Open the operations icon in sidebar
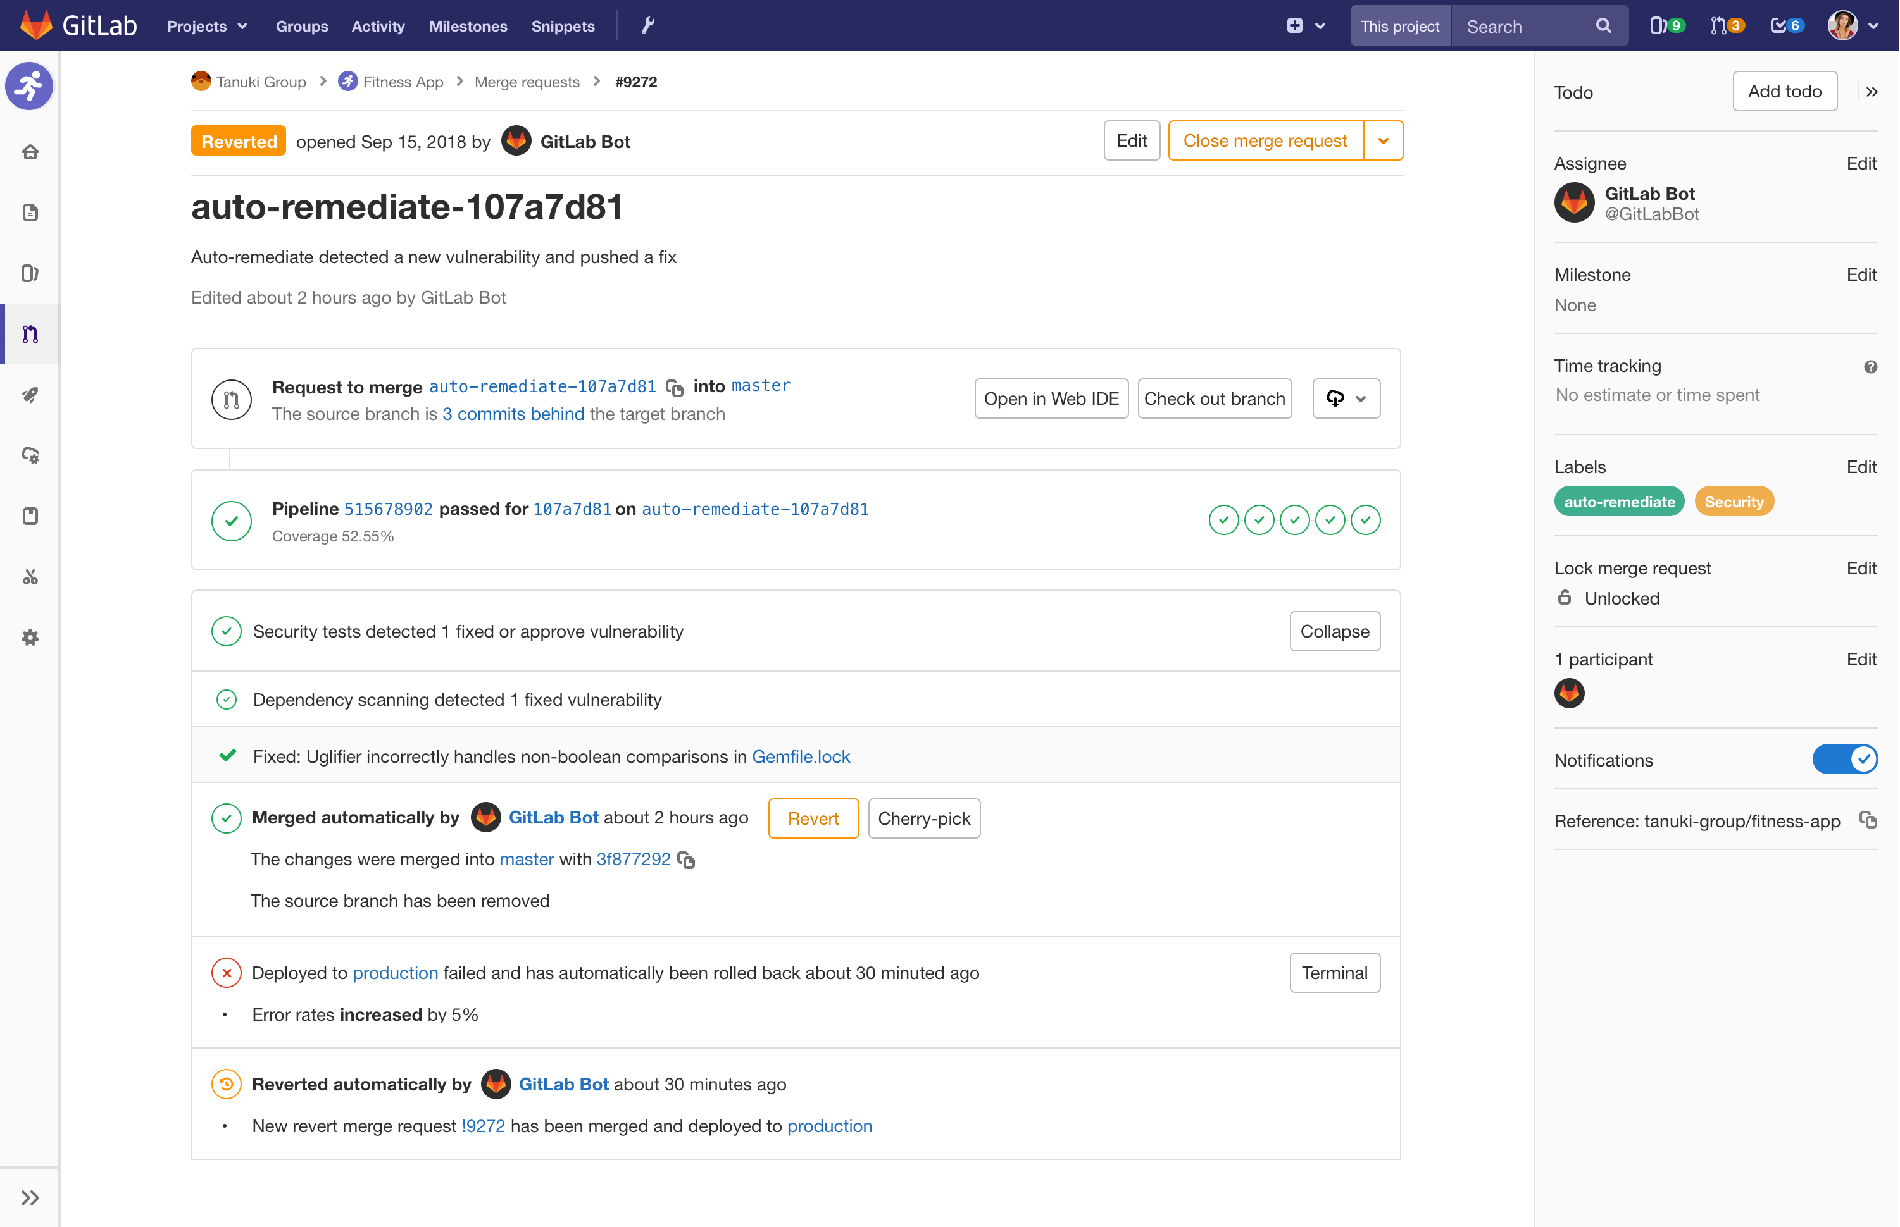Screen dimensions: 1900x1227 [x=30, y=455]
